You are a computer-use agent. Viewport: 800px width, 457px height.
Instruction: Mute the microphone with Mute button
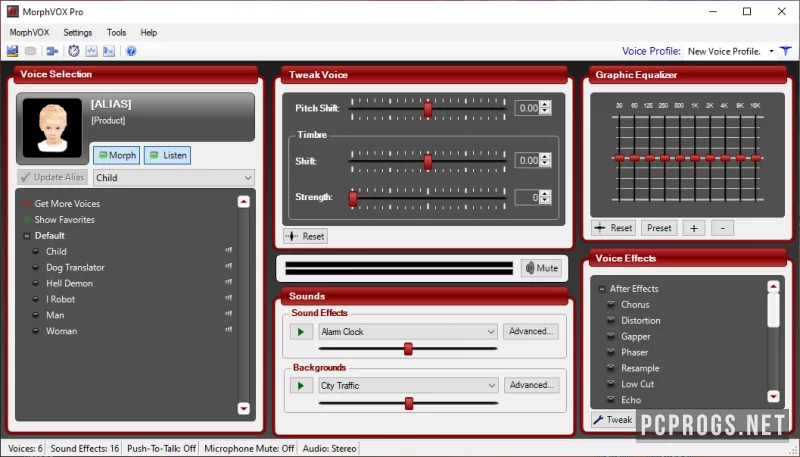tap(541, 268)
